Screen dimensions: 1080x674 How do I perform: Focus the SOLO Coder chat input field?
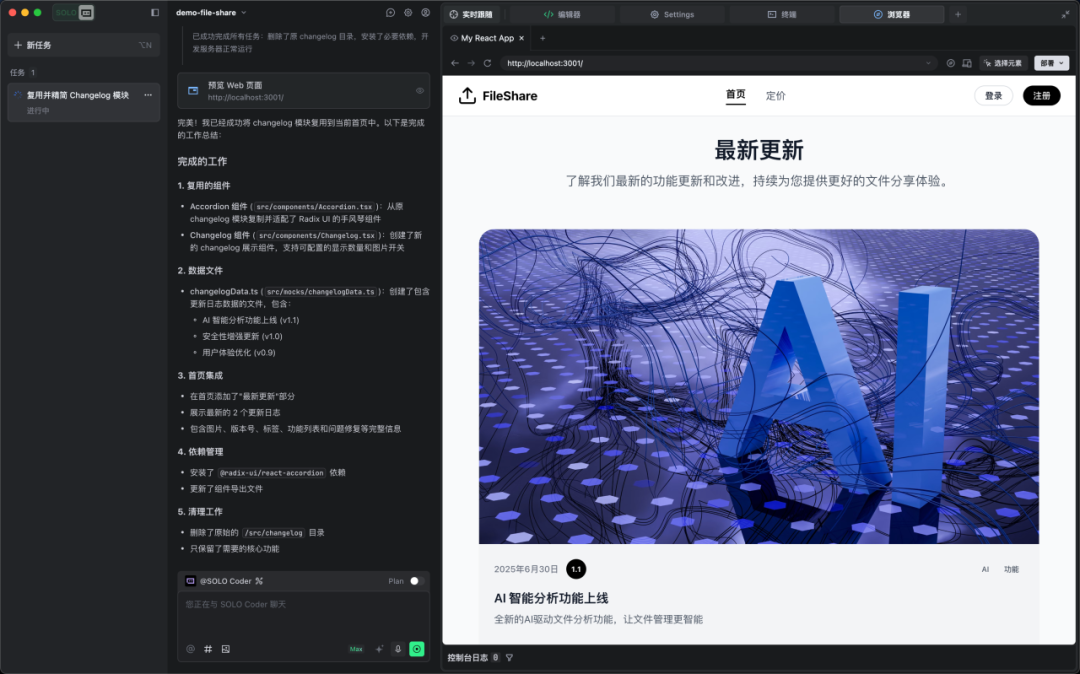click(x=303, y=615)
